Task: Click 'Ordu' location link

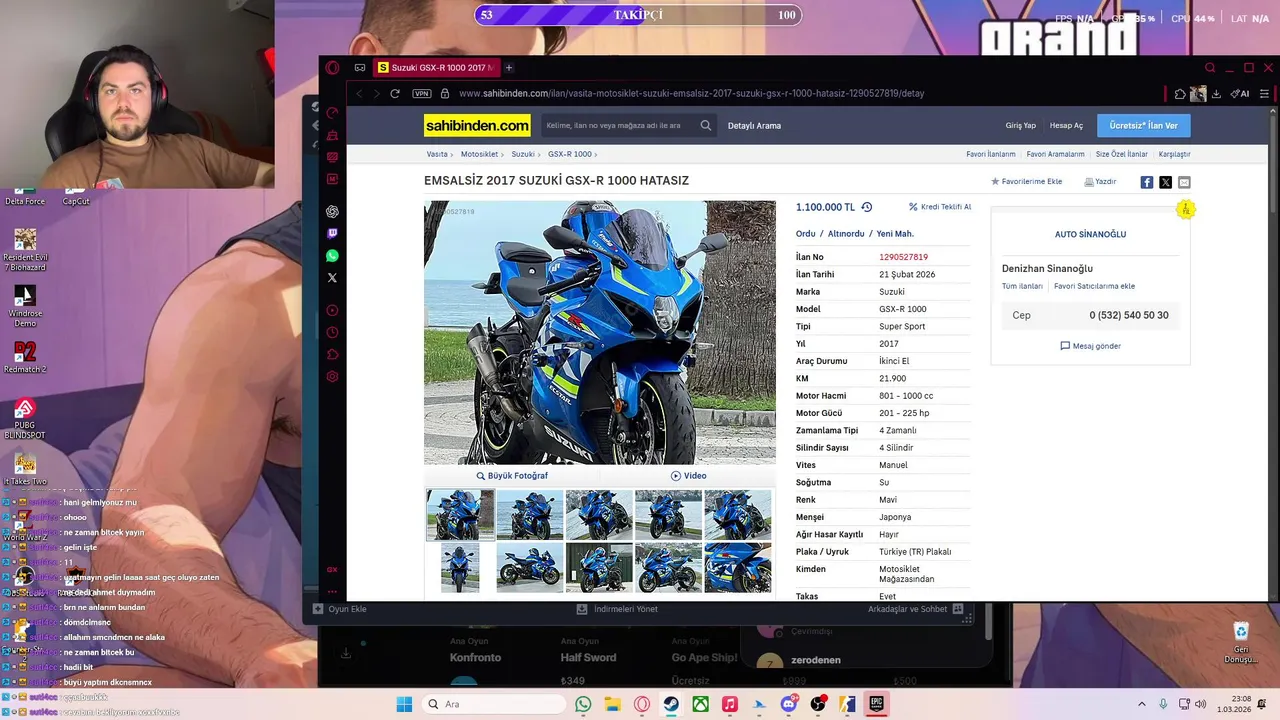Action: [806, 234]
